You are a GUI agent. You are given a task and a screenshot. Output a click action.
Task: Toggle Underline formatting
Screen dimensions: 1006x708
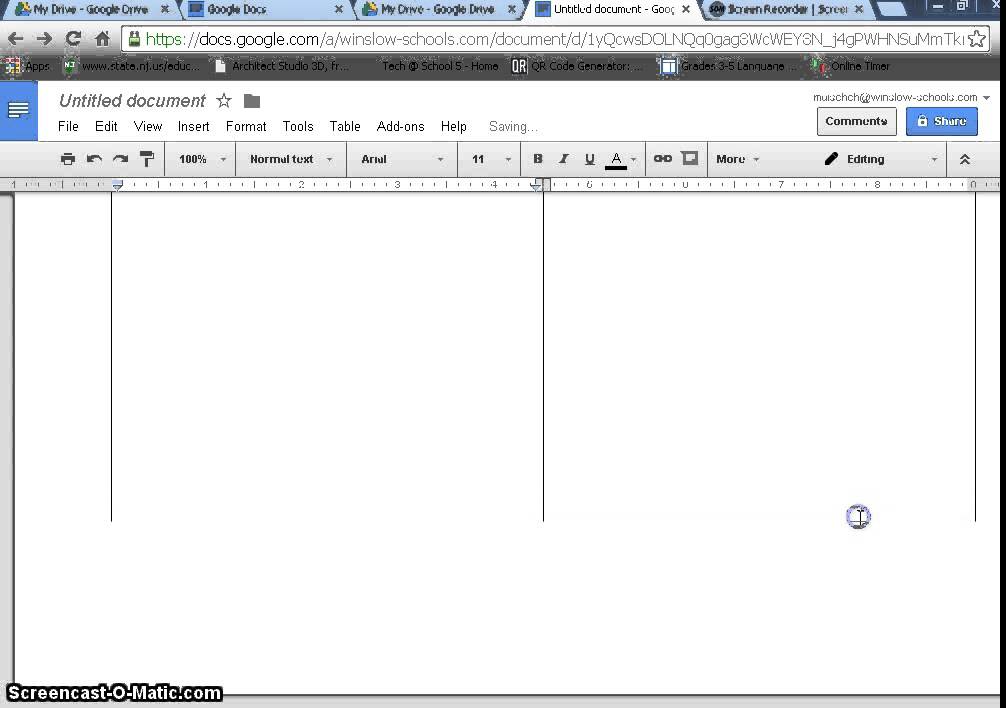click(x=590, y=159)
